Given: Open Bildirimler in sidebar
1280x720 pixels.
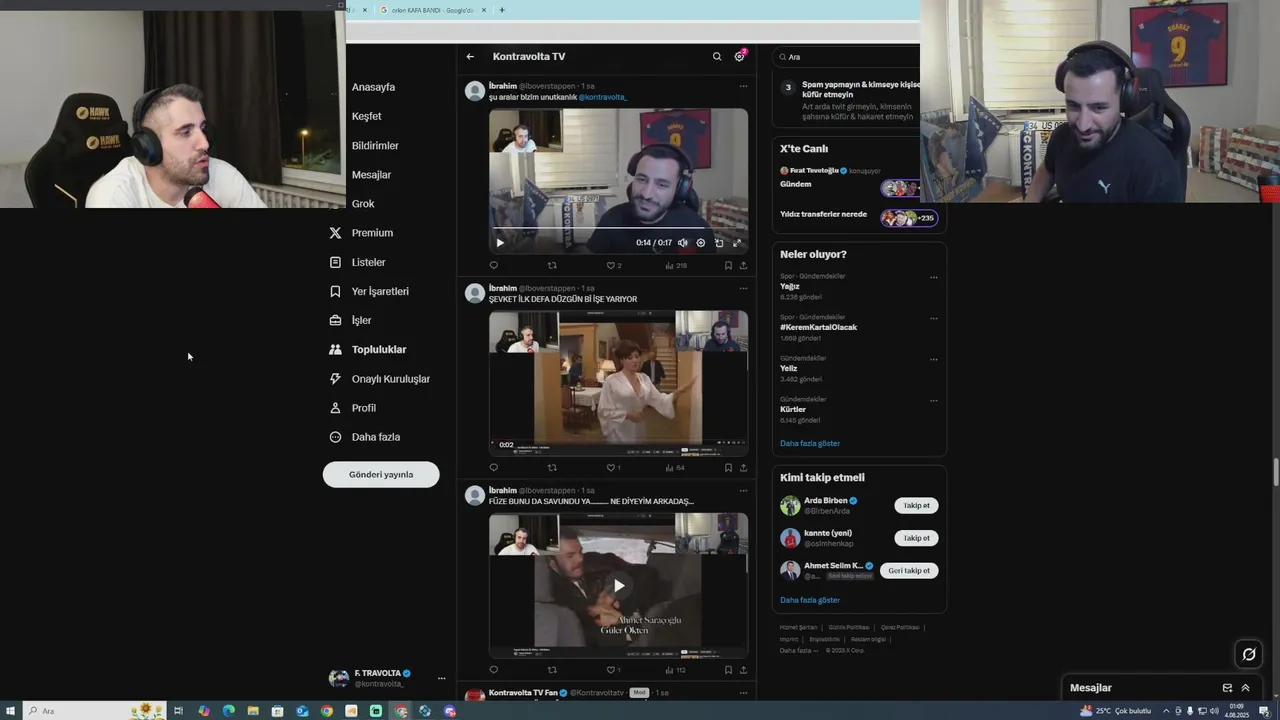Looking at the screenshot, I should click(x=375, y=146).
